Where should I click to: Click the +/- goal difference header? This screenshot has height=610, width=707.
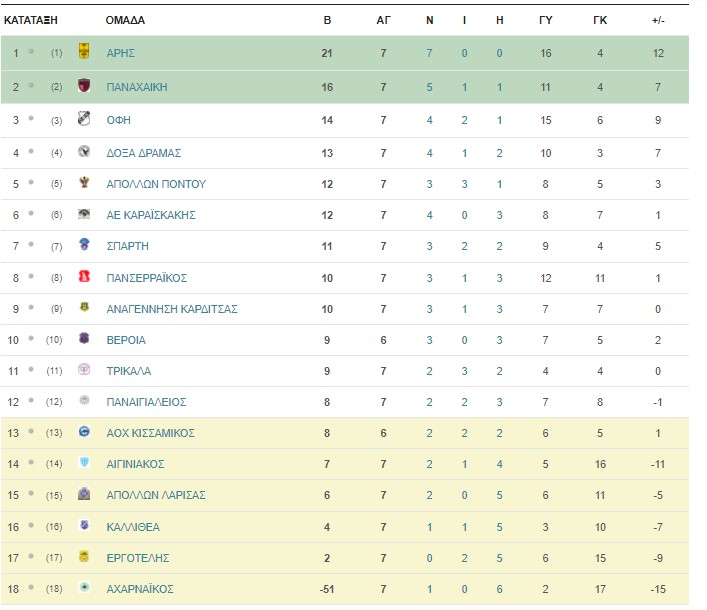point(658,20)
